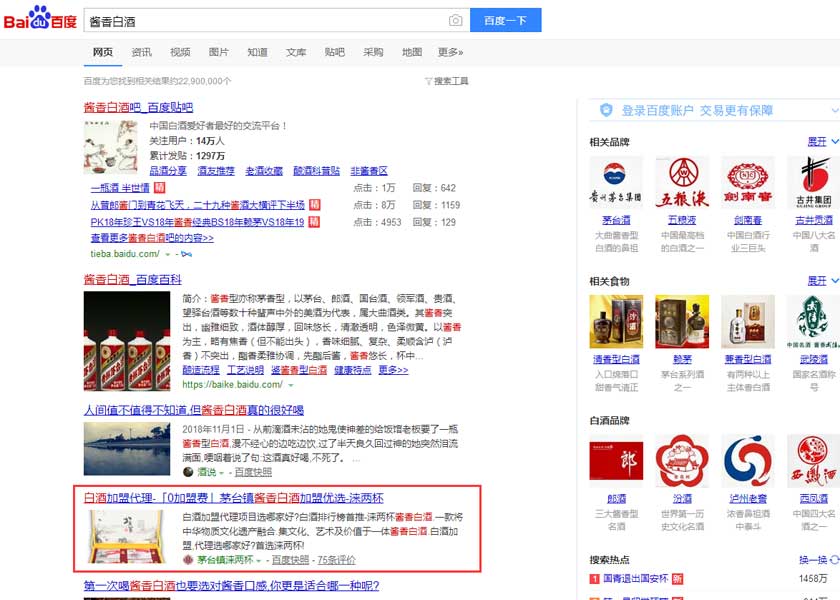
Task: Click the shield icon beside 登录百度账户
Action: (606, 110)
